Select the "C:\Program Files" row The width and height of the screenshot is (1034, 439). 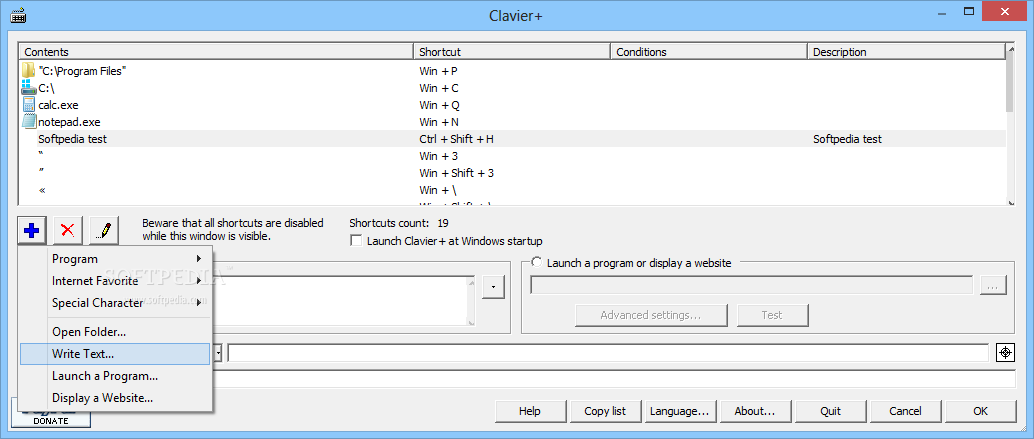tap(512, 71)
